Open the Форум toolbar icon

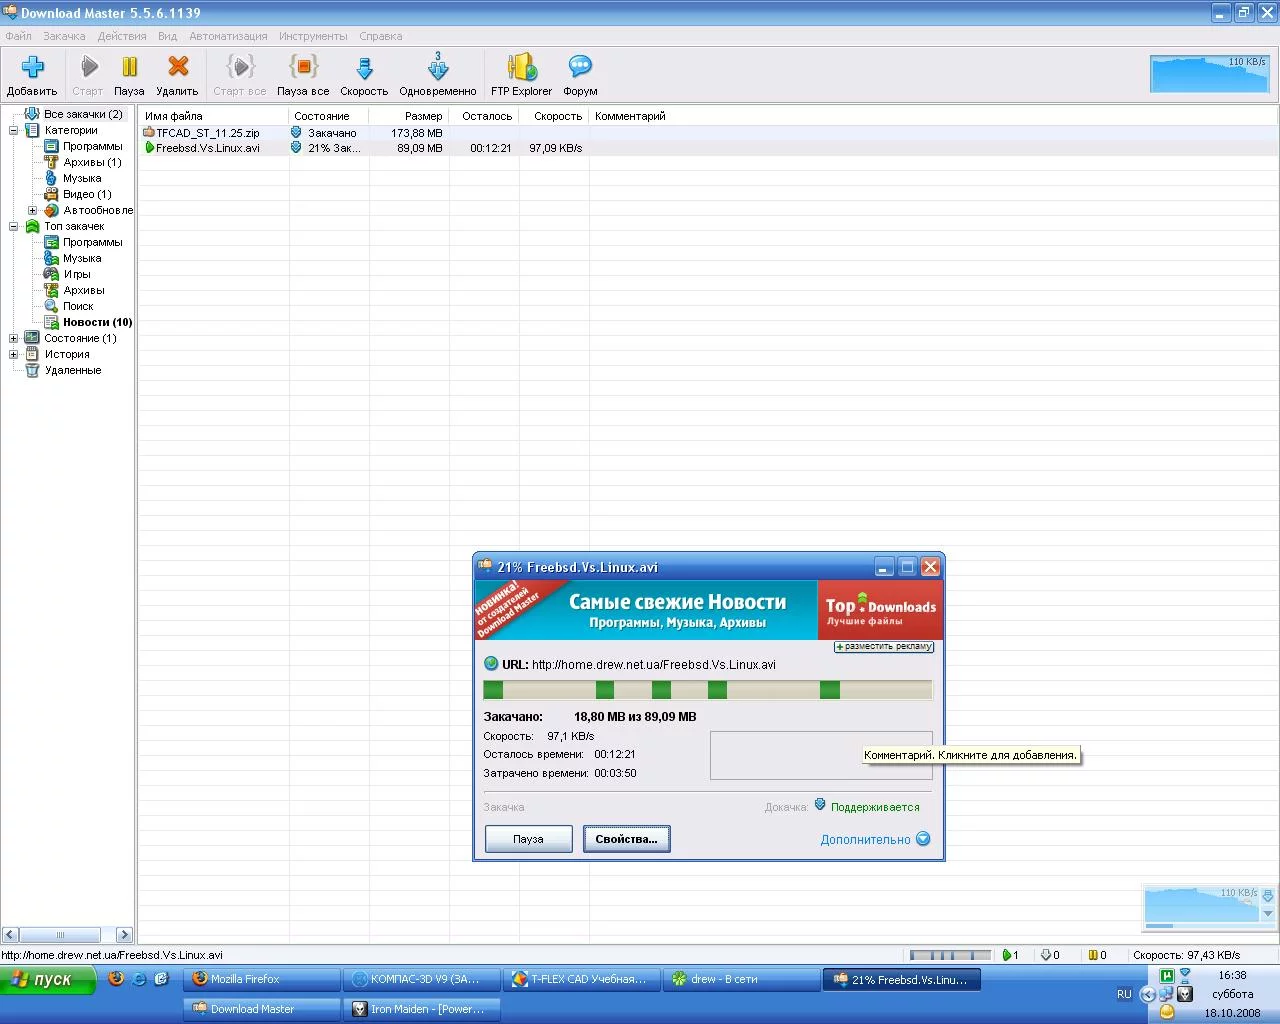(x=580, y=75)
